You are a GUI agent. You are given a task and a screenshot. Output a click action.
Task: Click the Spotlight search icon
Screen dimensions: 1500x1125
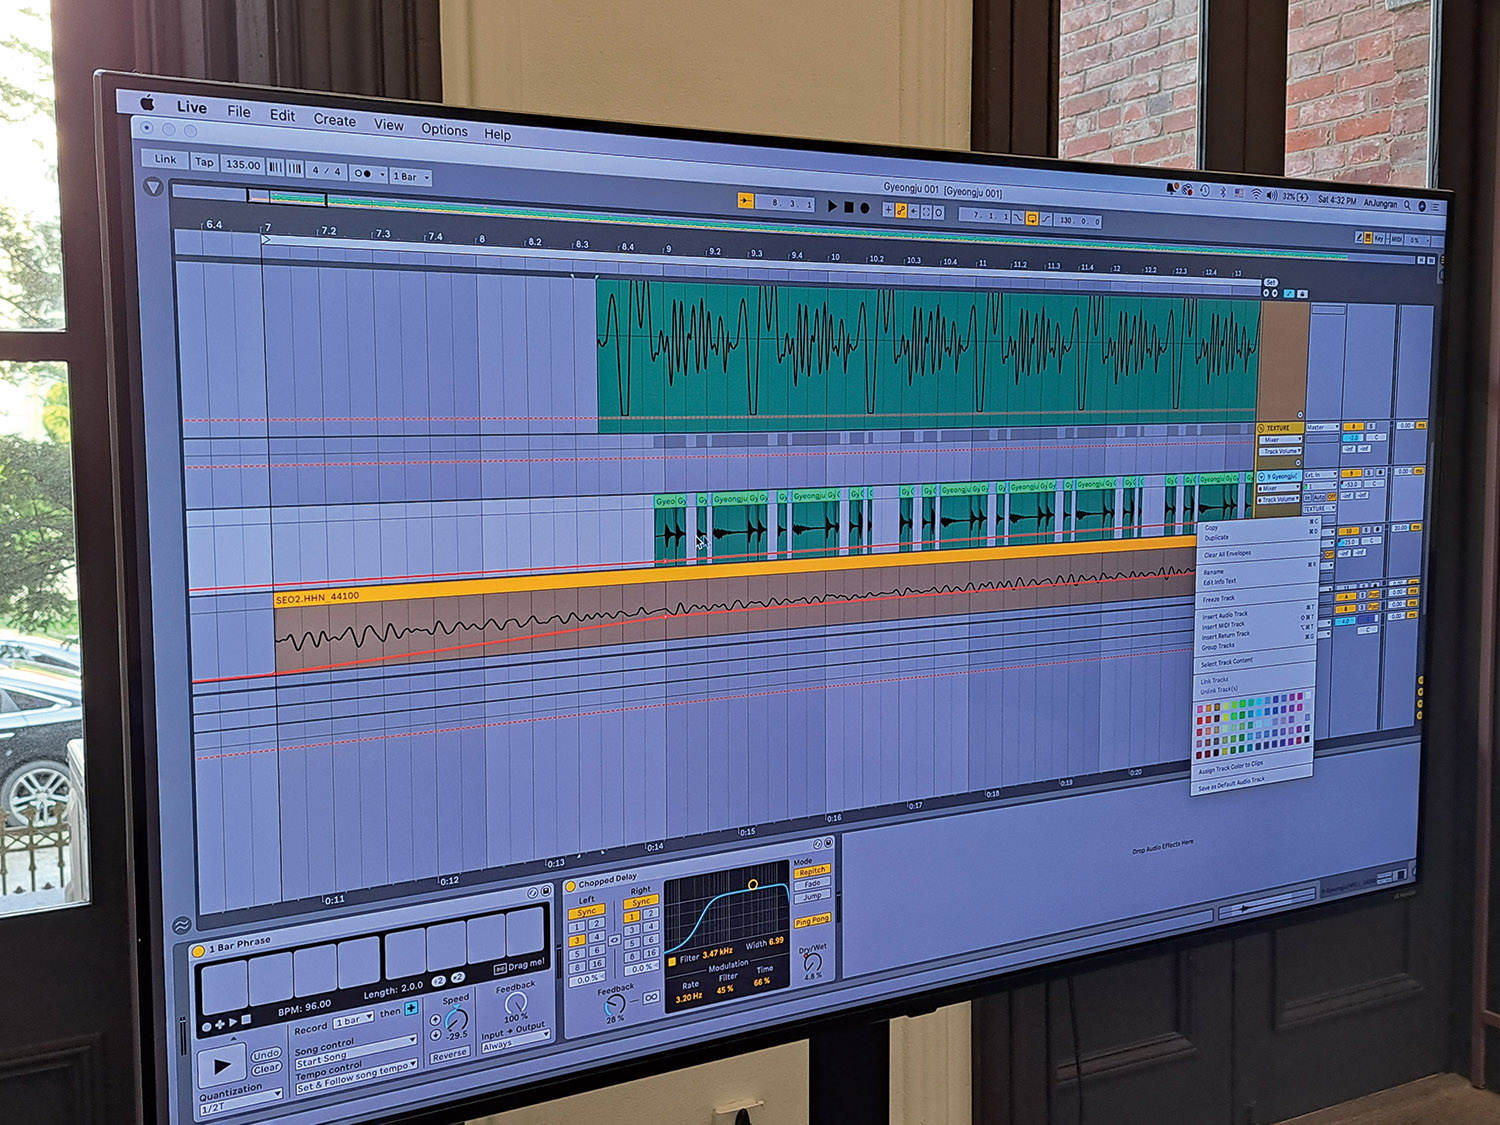pyautogui.click(x=1408, y=204)
